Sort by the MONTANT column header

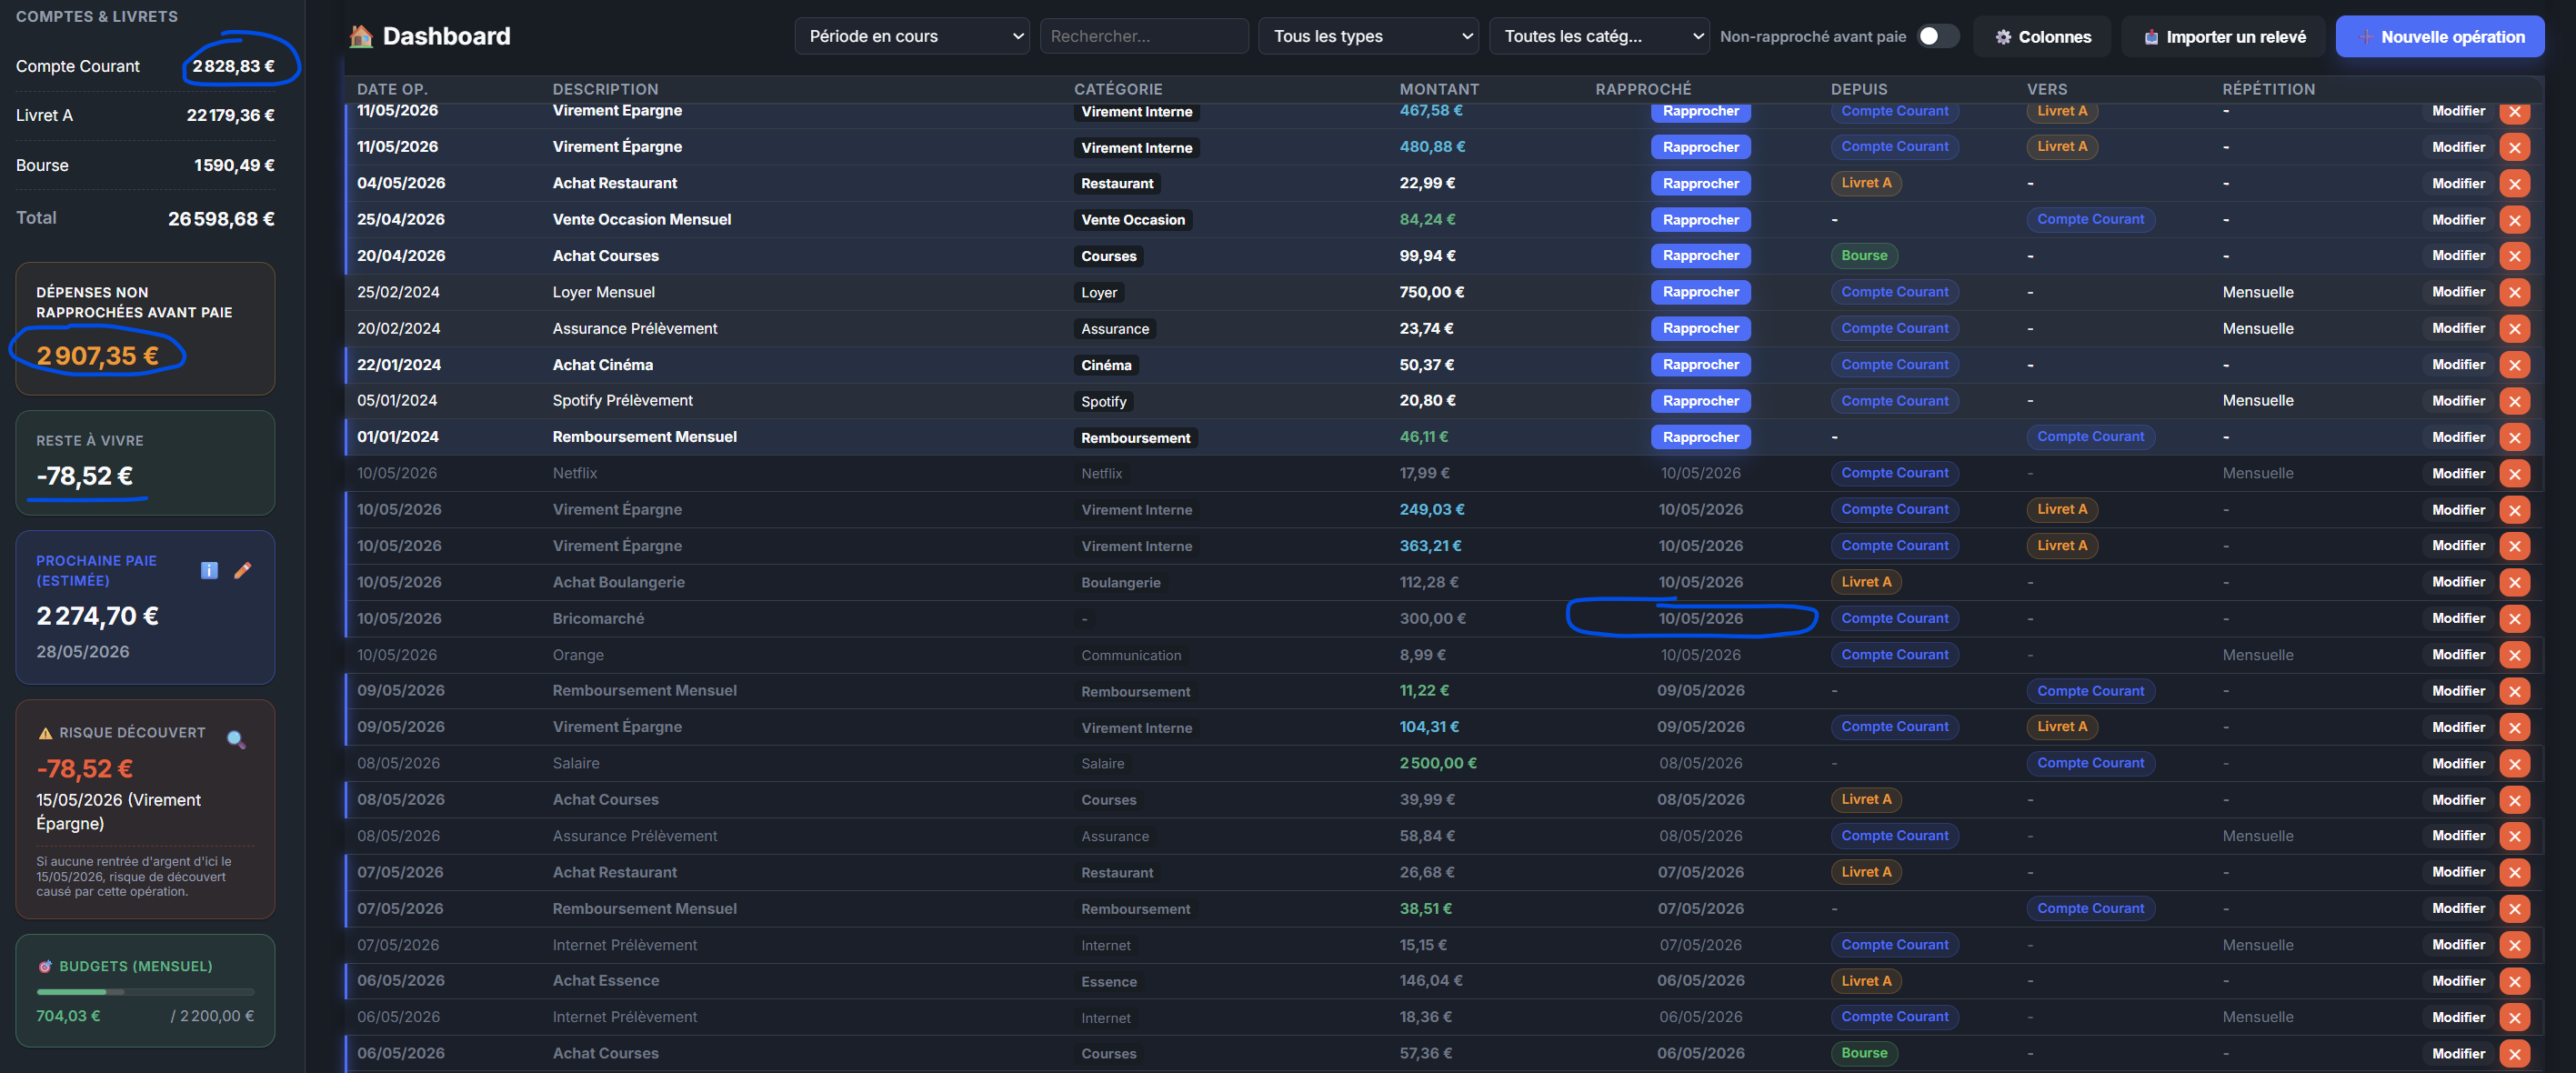pyautogui.click(x=1439, y=89)
